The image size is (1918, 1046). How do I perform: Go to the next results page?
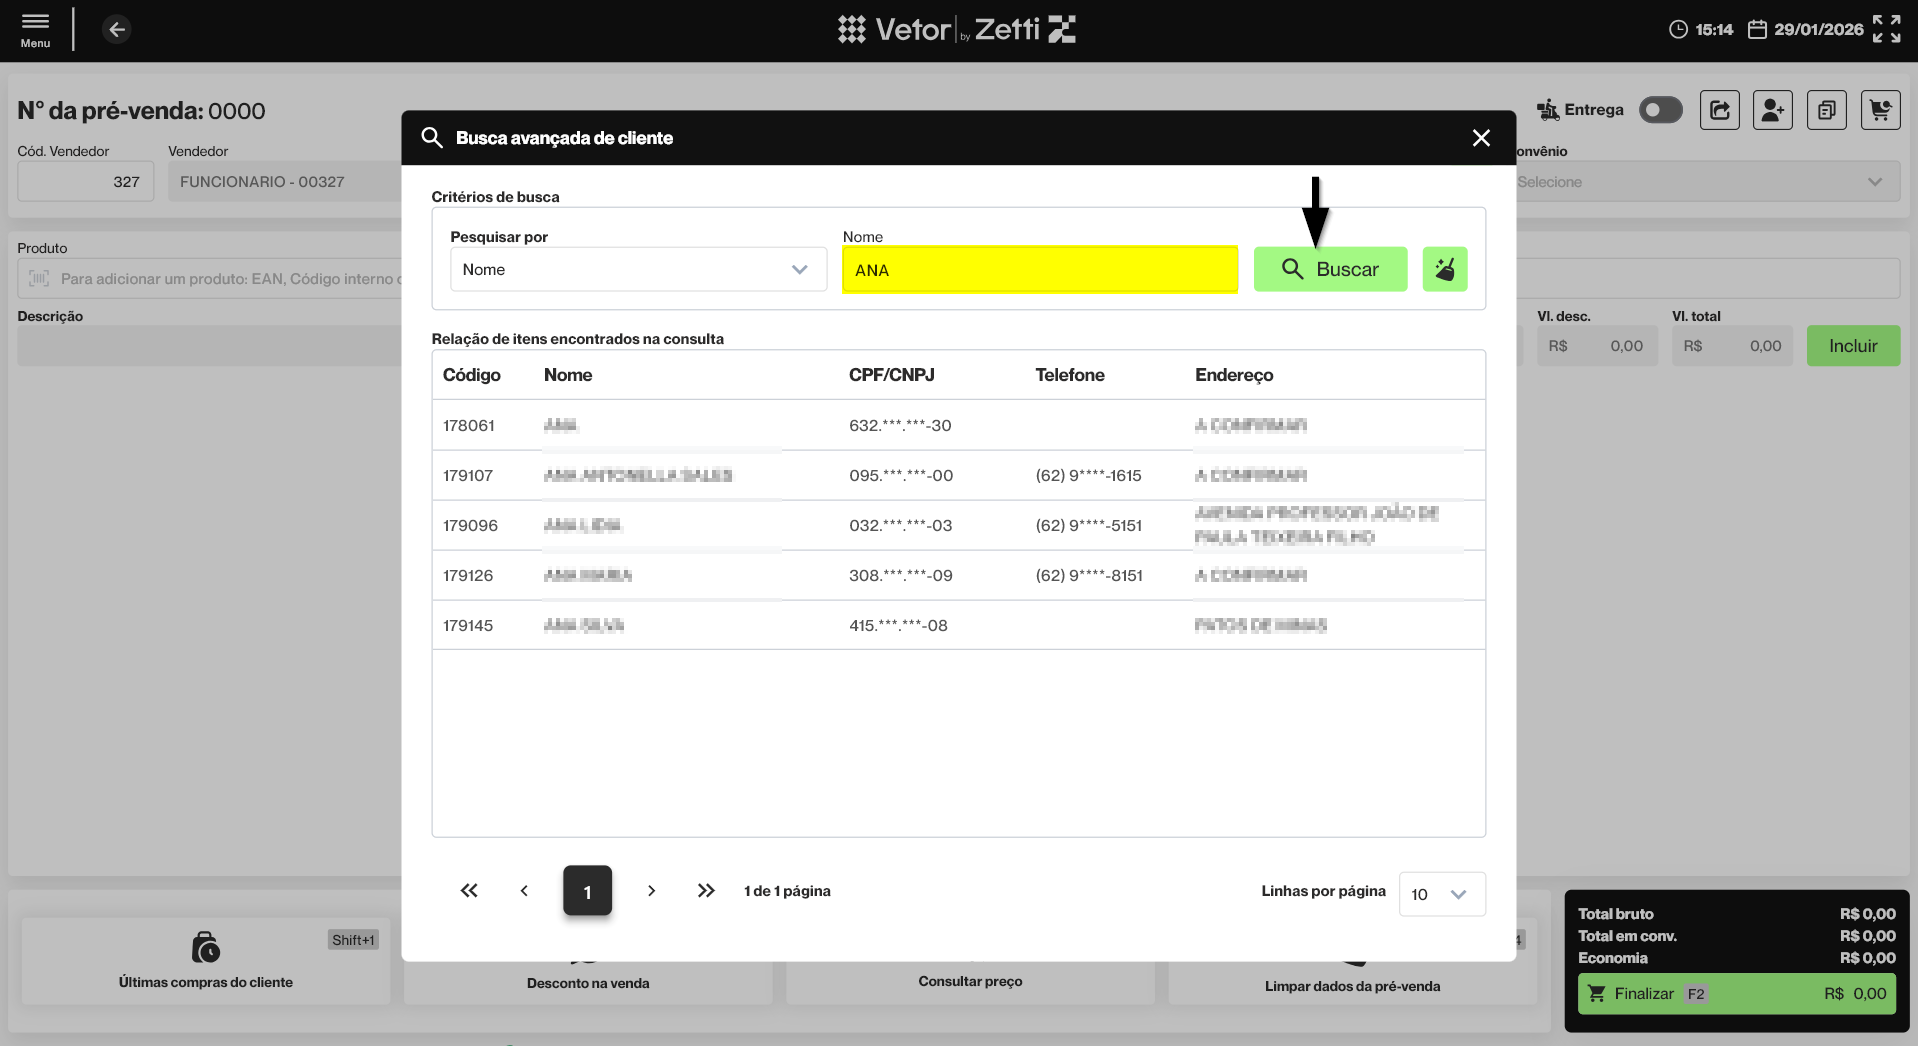(x=651, y=891)
